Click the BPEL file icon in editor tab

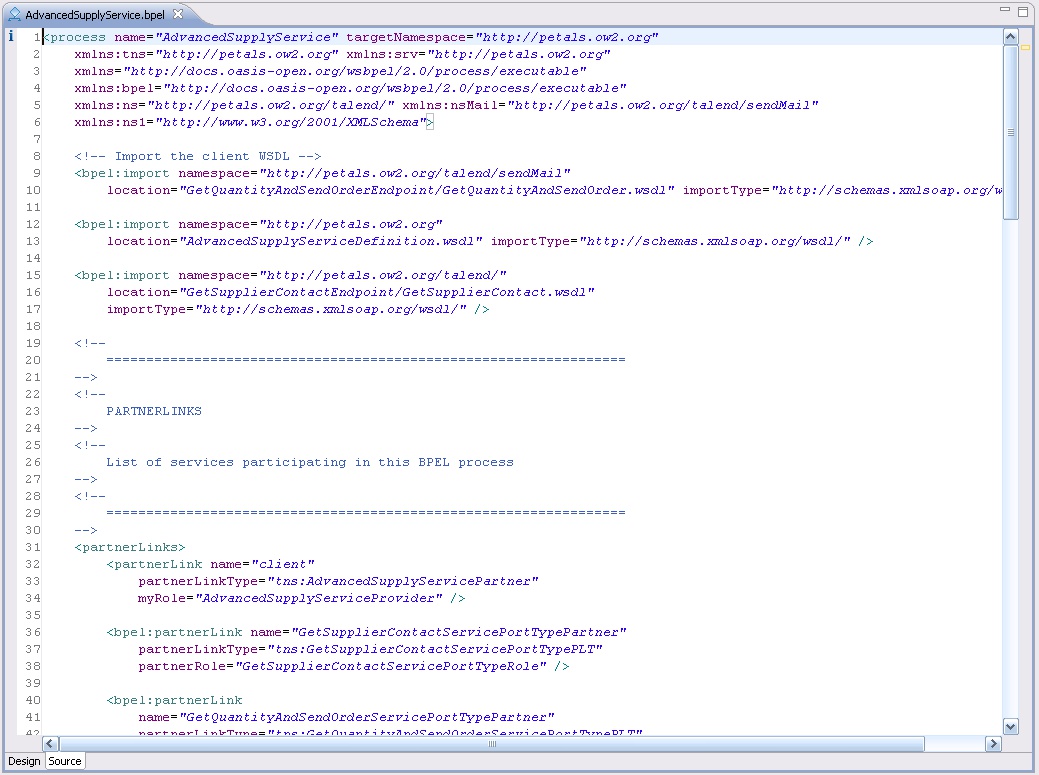[14, 15]
